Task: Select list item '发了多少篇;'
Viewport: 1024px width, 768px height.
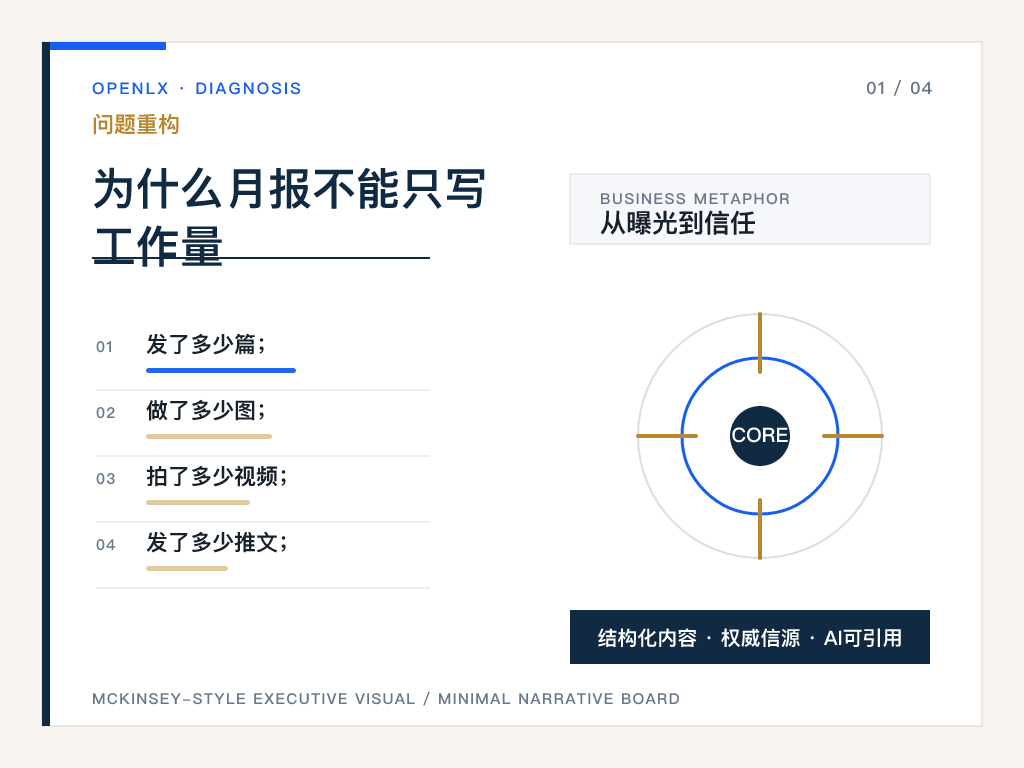Action: pyautogui.click(x=206, y=344)
